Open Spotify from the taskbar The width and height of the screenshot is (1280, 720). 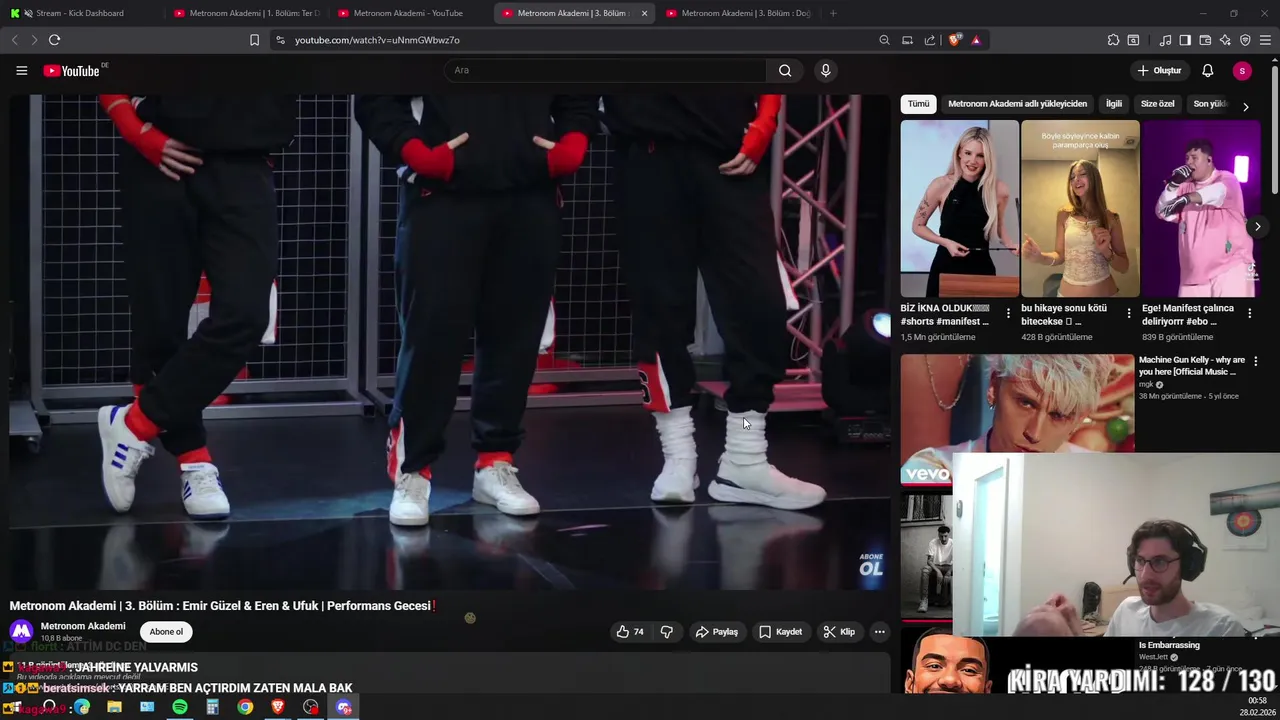[180, 707]
